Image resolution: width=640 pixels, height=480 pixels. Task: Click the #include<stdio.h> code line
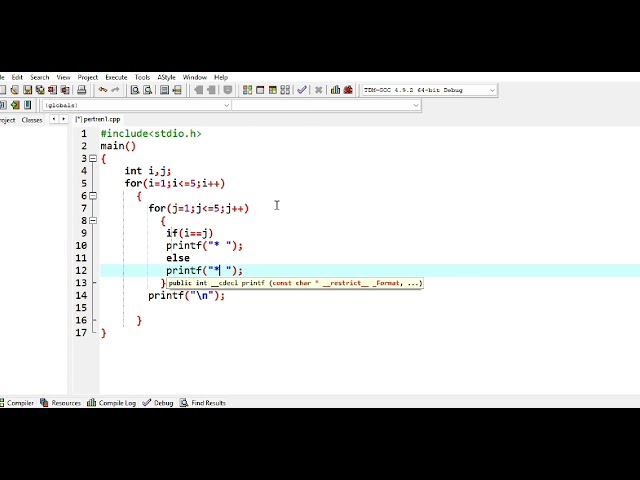(151, 133)
